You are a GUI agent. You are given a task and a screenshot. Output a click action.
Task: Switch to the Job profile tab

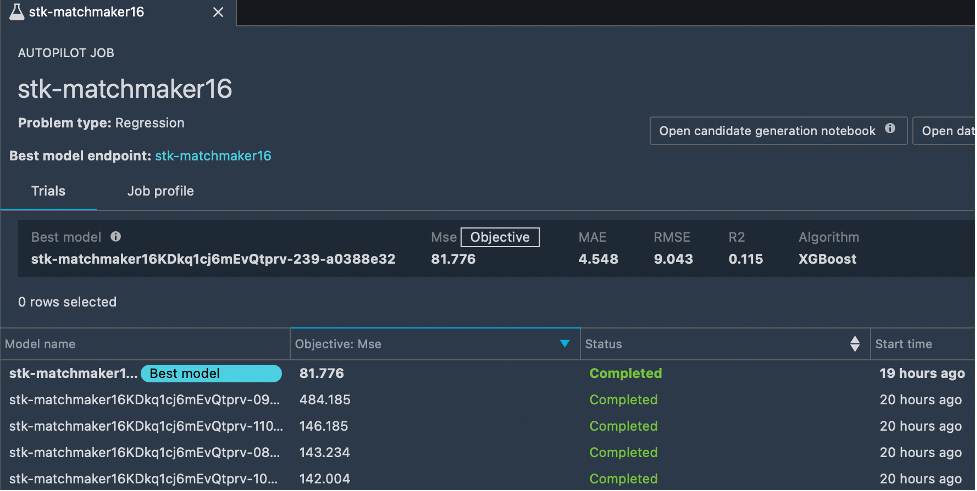[160, 191]
